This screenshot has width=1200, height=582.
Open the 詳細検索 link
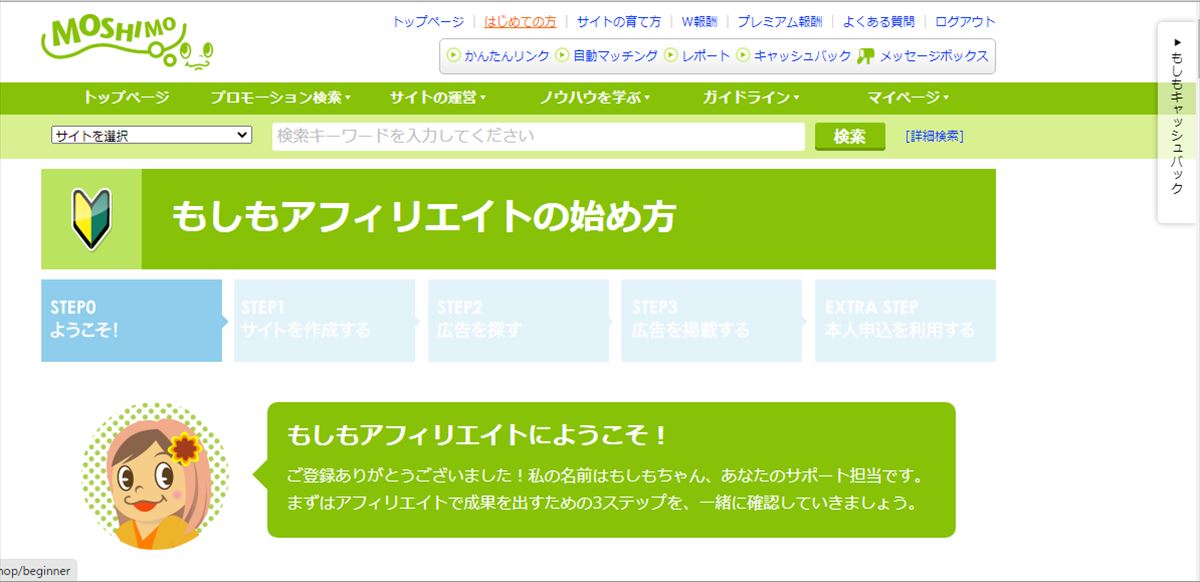tap(934, 136)
